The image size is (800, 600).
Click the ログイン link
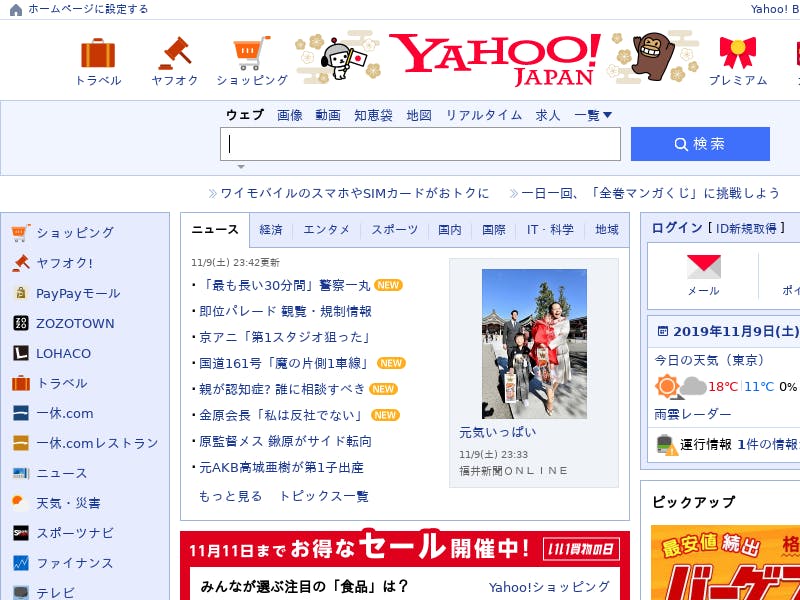677,228
